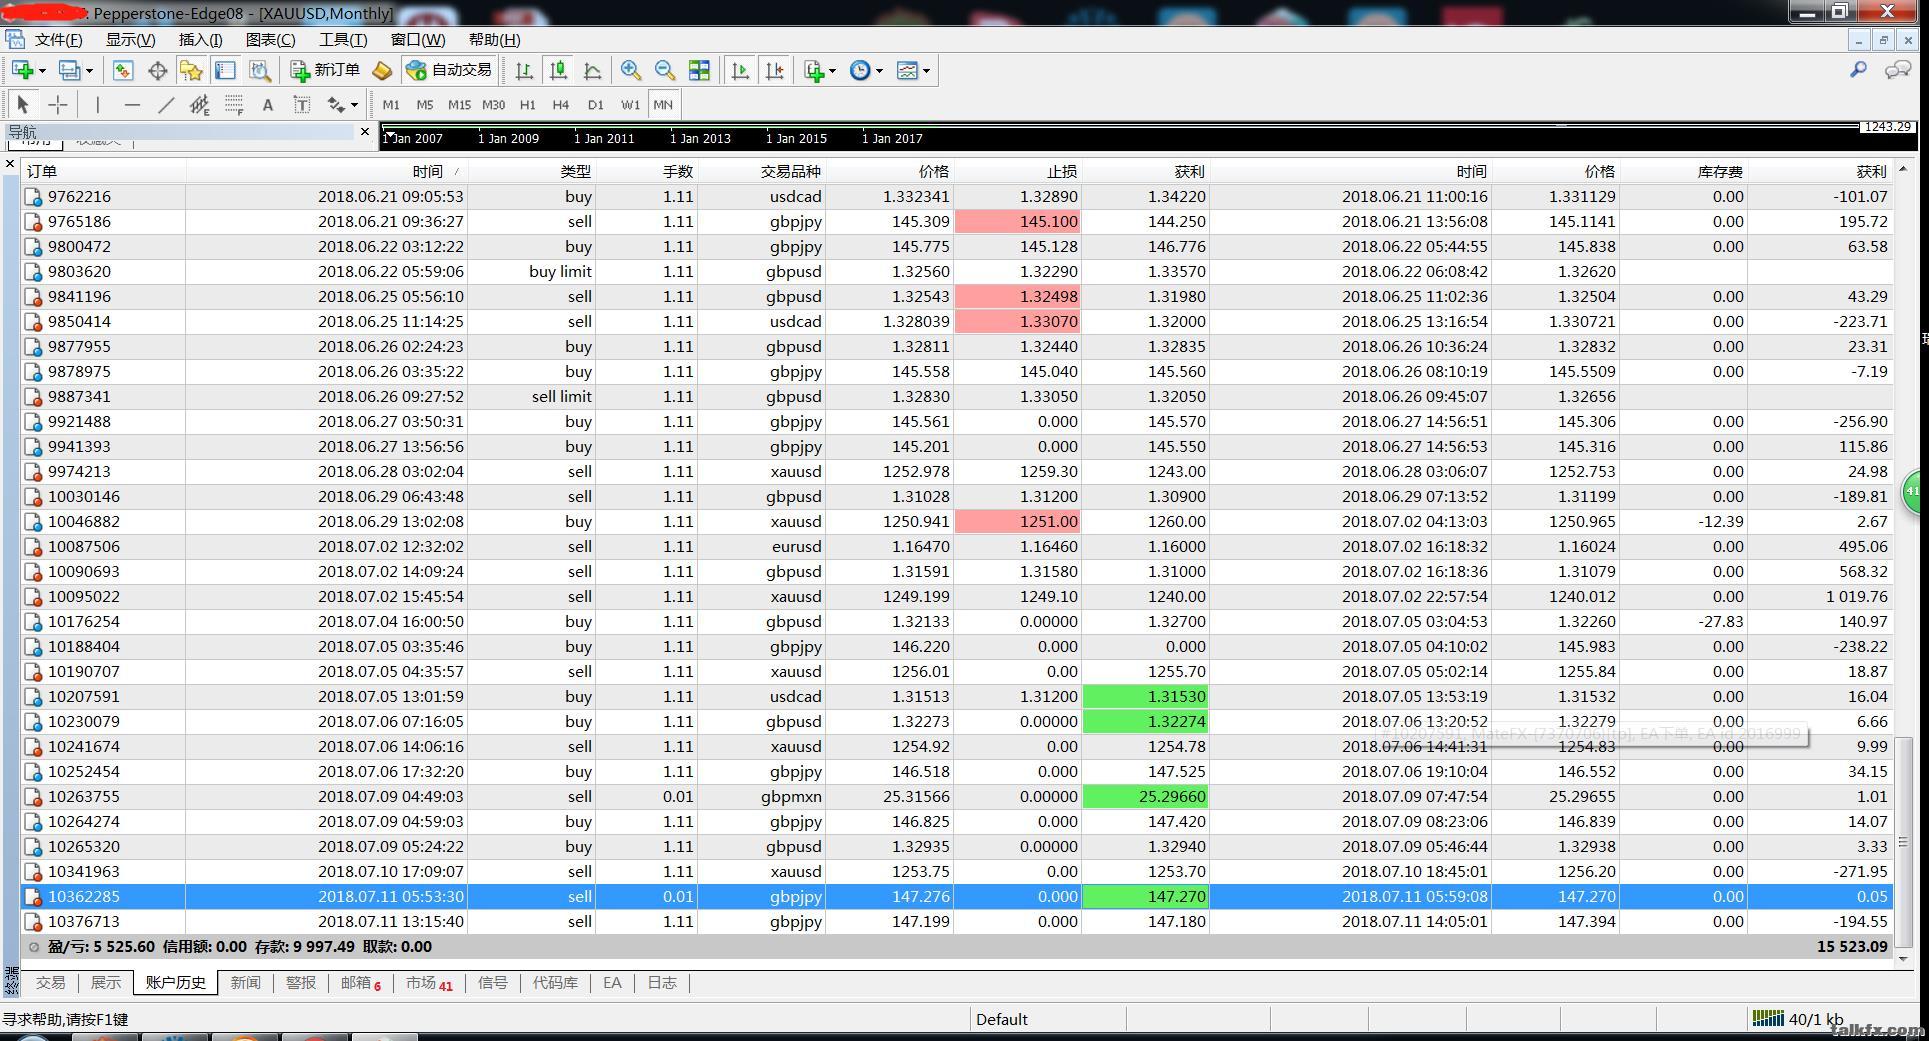
Task: Sort by 订单 column header
Action: click(104, 171)
